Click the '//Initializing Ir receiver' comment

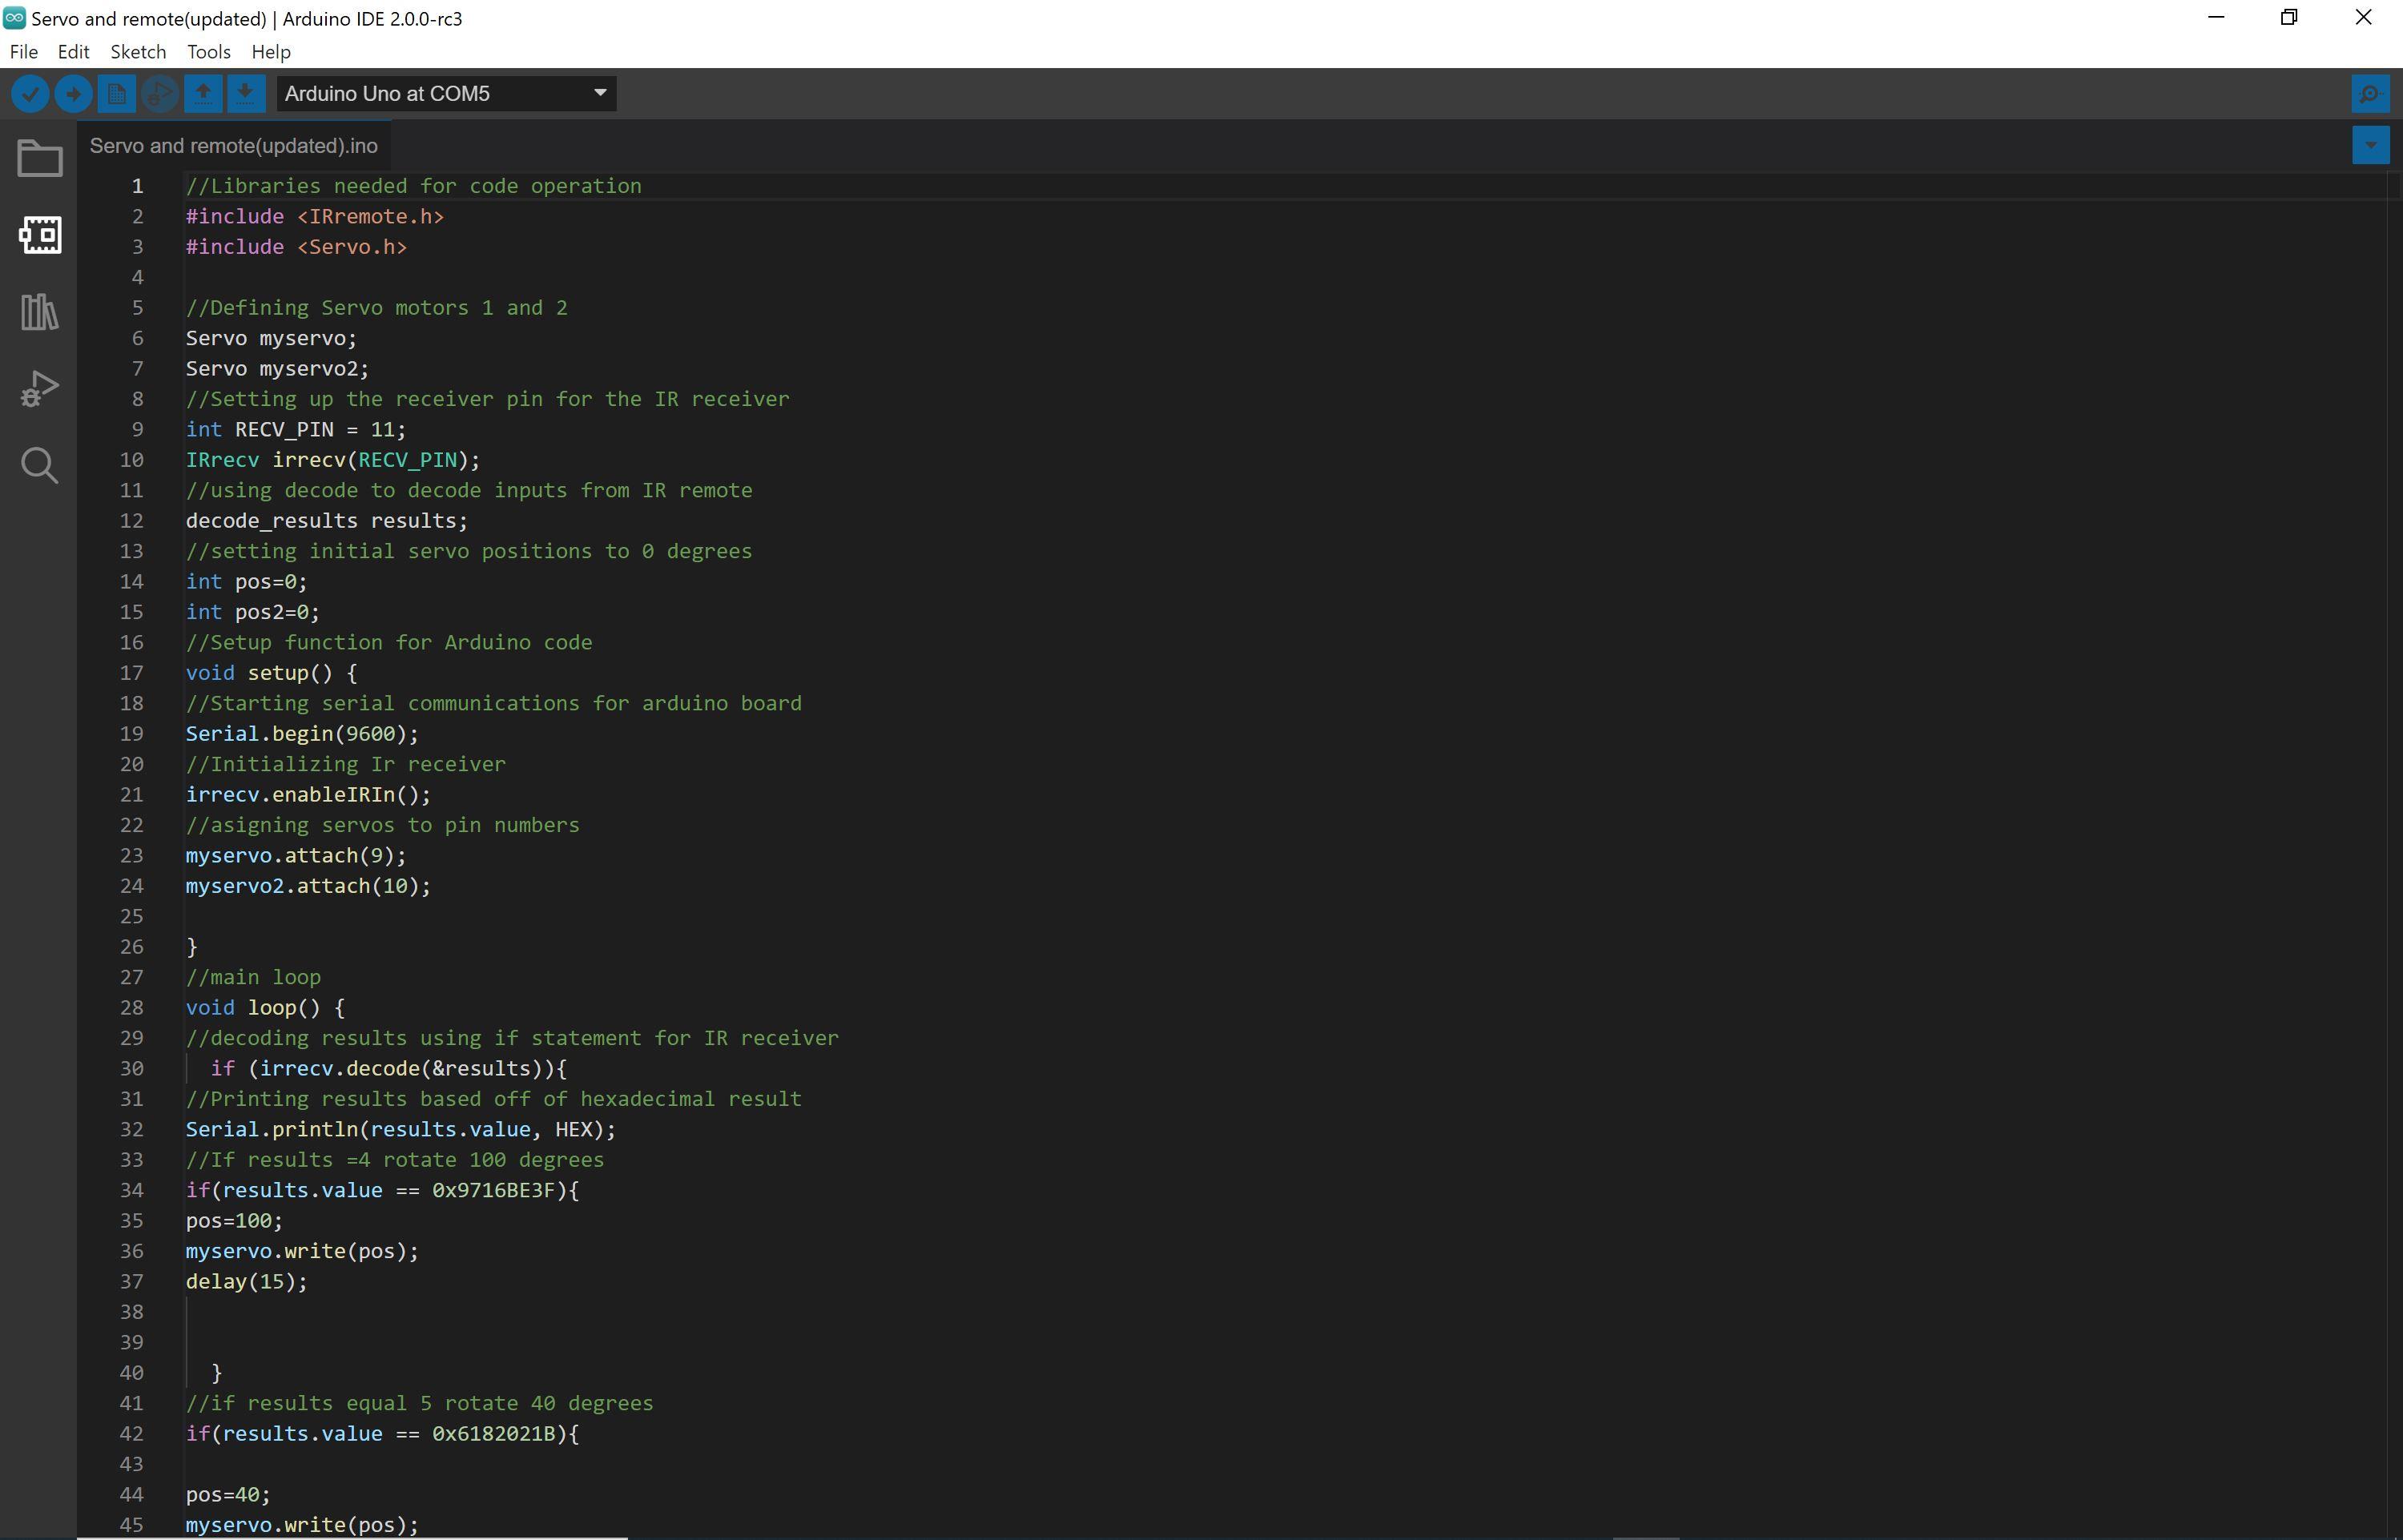click(346, 764)
